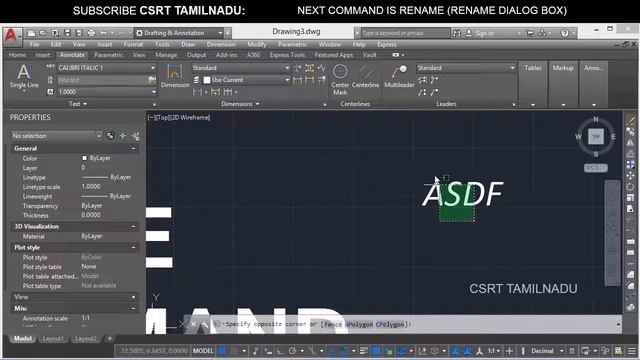Collapse the Plot style section
640x360 pixels.
pyautogui.click(x=133, y=247)
